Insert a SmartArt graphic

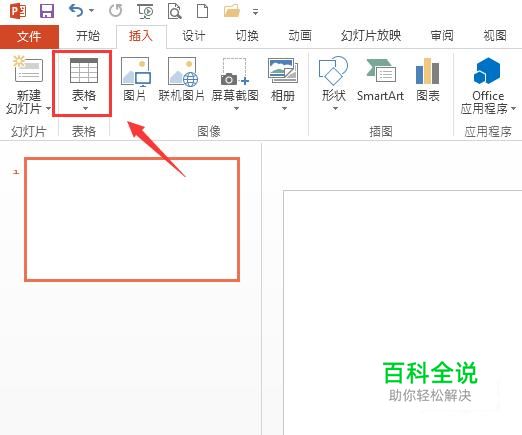click(380, 80)
